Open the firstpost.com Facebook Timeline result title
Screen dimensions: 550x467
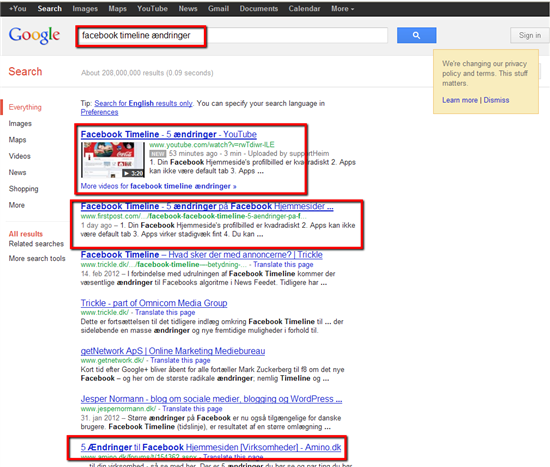[207, 206]
